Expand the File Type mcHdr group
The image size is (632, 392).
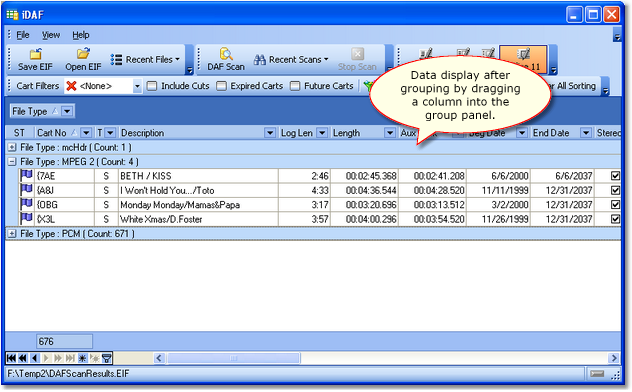pyautogui.click(x=12, y=147)
